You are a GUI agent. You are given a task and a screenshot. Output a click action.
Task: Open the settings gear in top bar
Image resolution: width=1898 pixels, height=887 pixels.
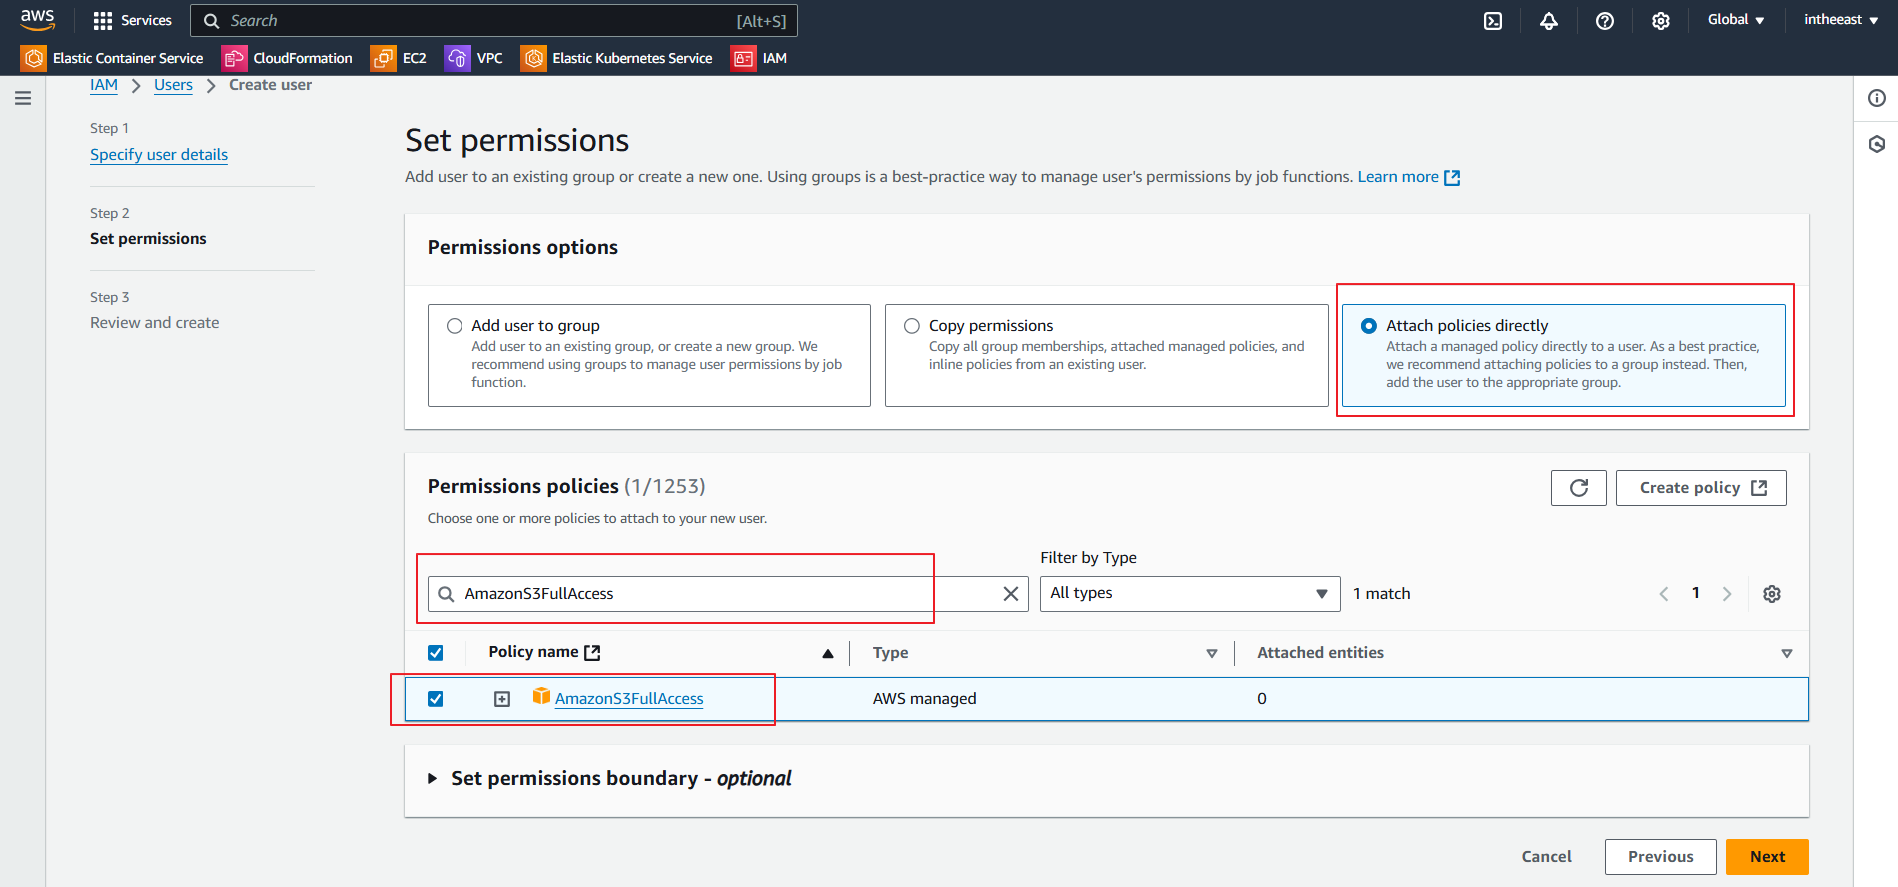click(x=1661, y=21)
